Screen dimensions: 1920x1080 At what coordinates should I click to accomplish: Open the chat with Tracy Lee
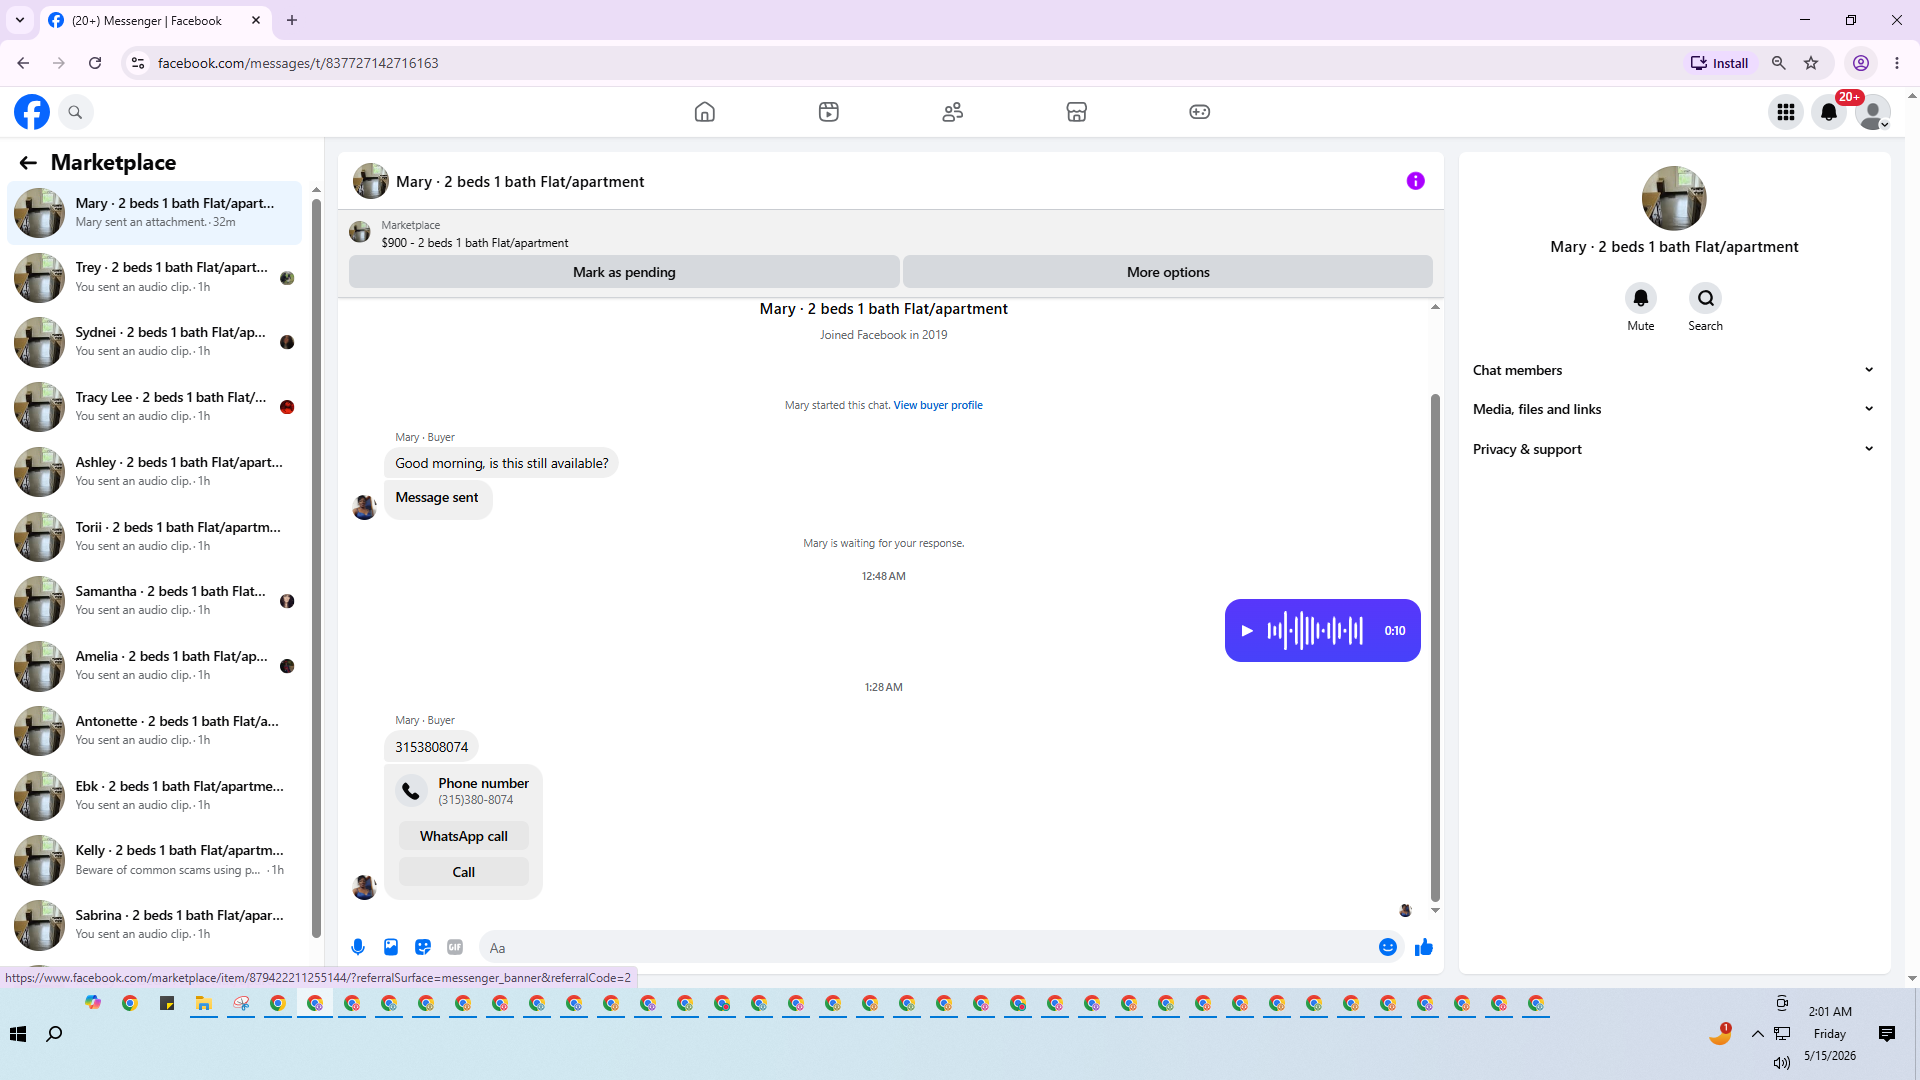(155, 407)
